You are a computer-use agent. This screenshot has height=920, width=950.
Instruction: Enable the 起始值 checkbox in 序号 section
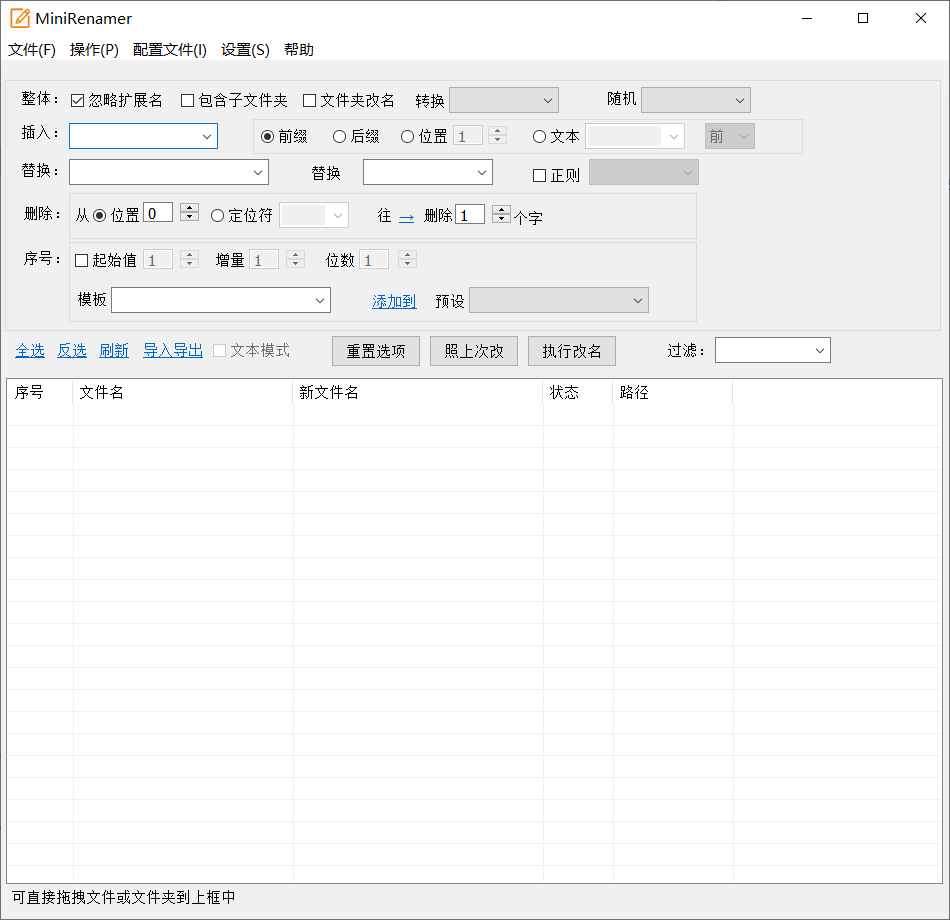coord(82,259)
